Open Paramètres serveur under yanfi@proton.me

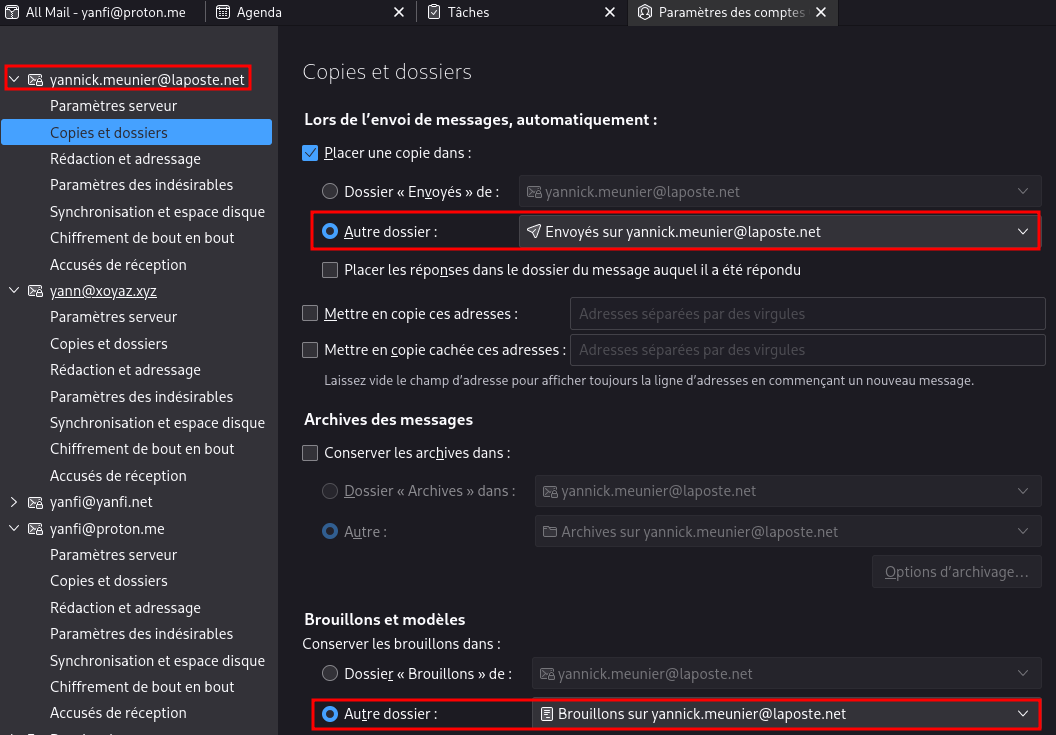pyautogui.click(x=113, y=555)
